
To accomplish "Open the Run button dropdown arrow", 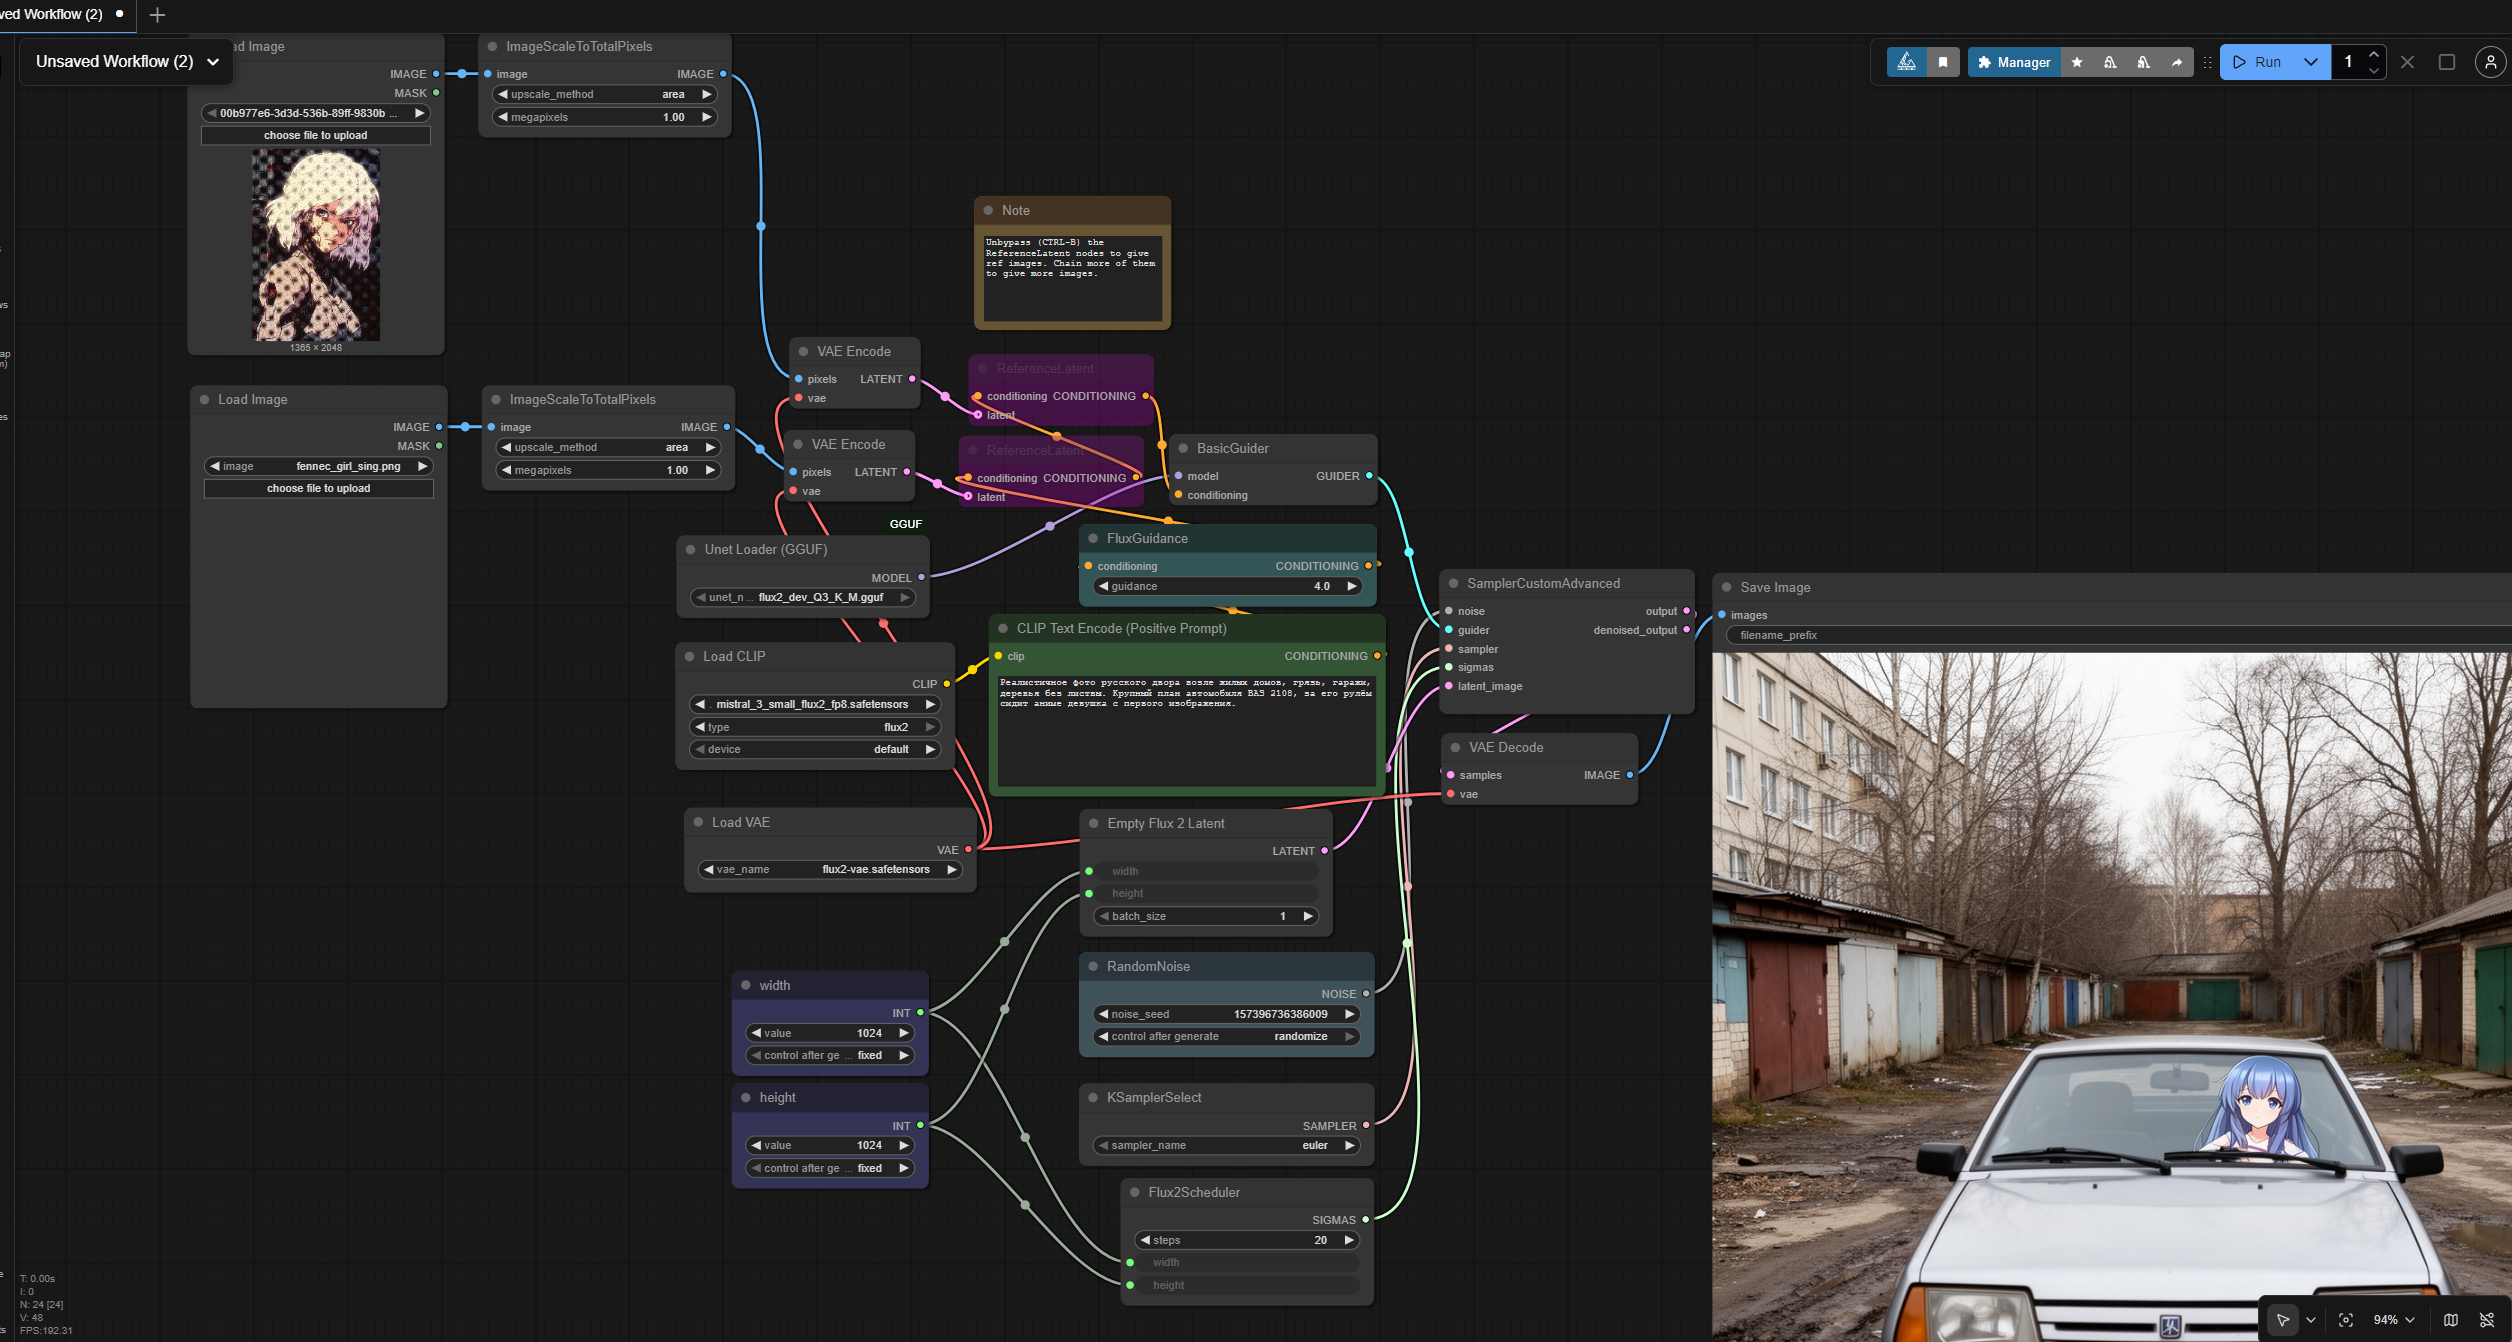I will [2310, 62].
